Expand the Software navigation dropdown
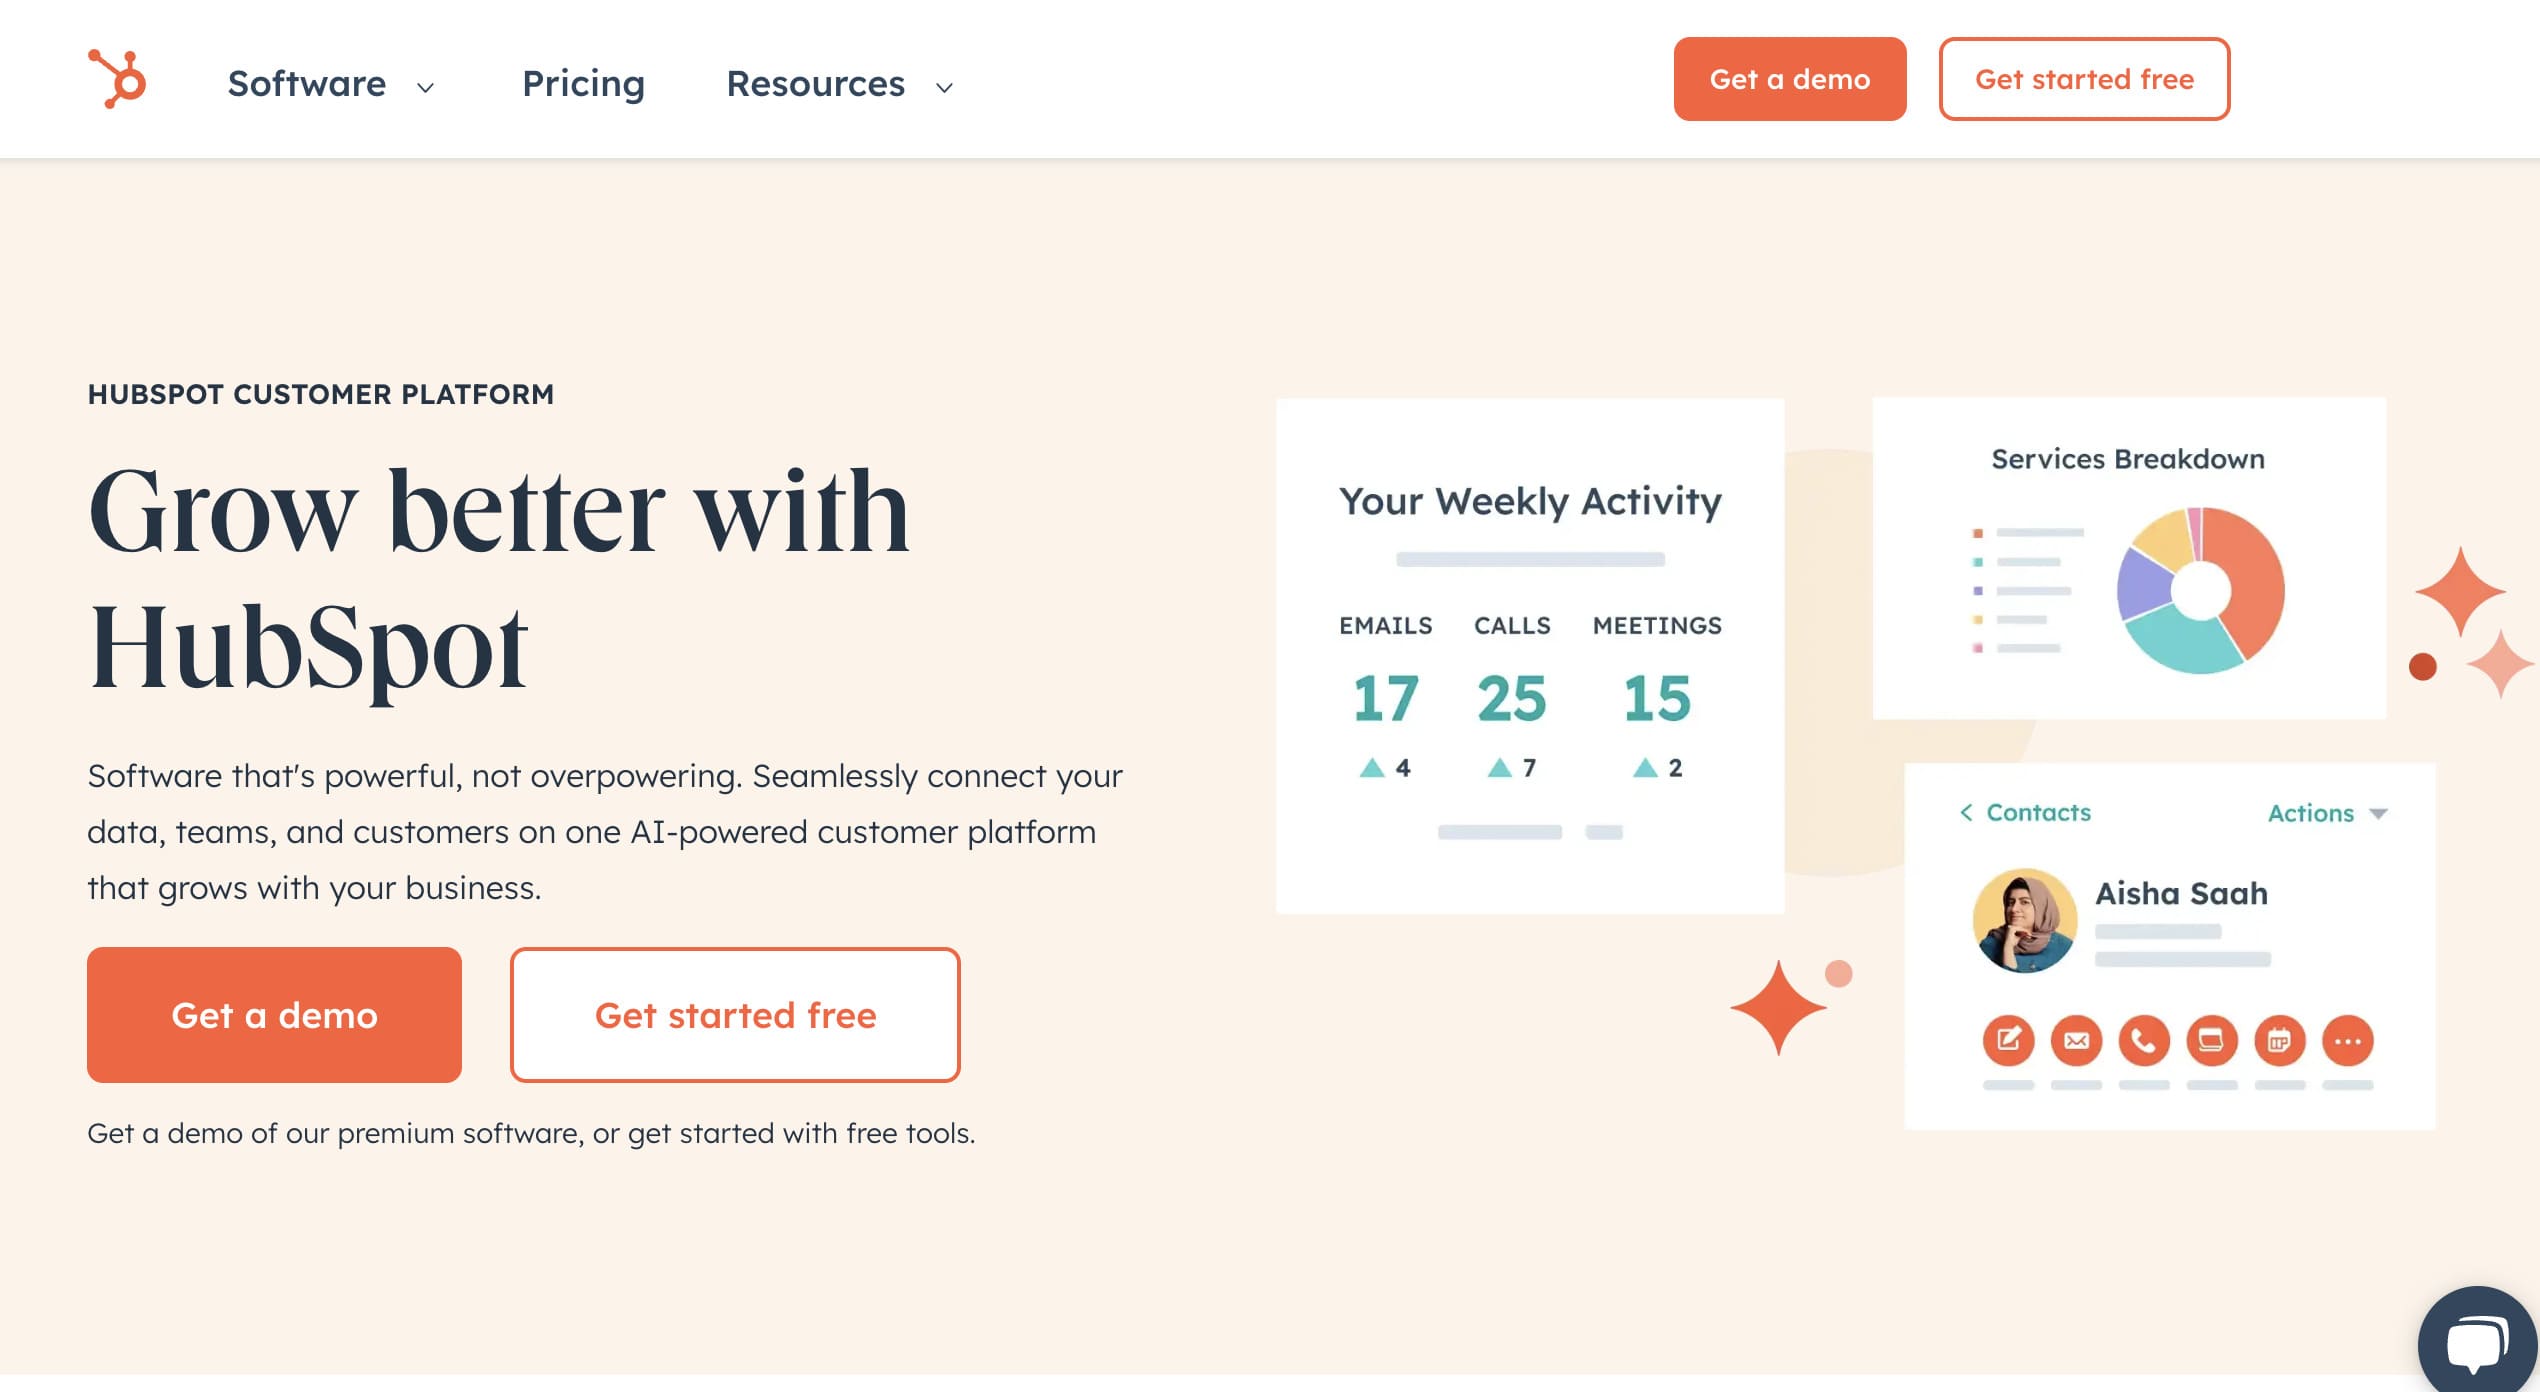Image resolution: width=2540 pixels, height=1392 pixels. pyautogui.click(x=331, y=82)
